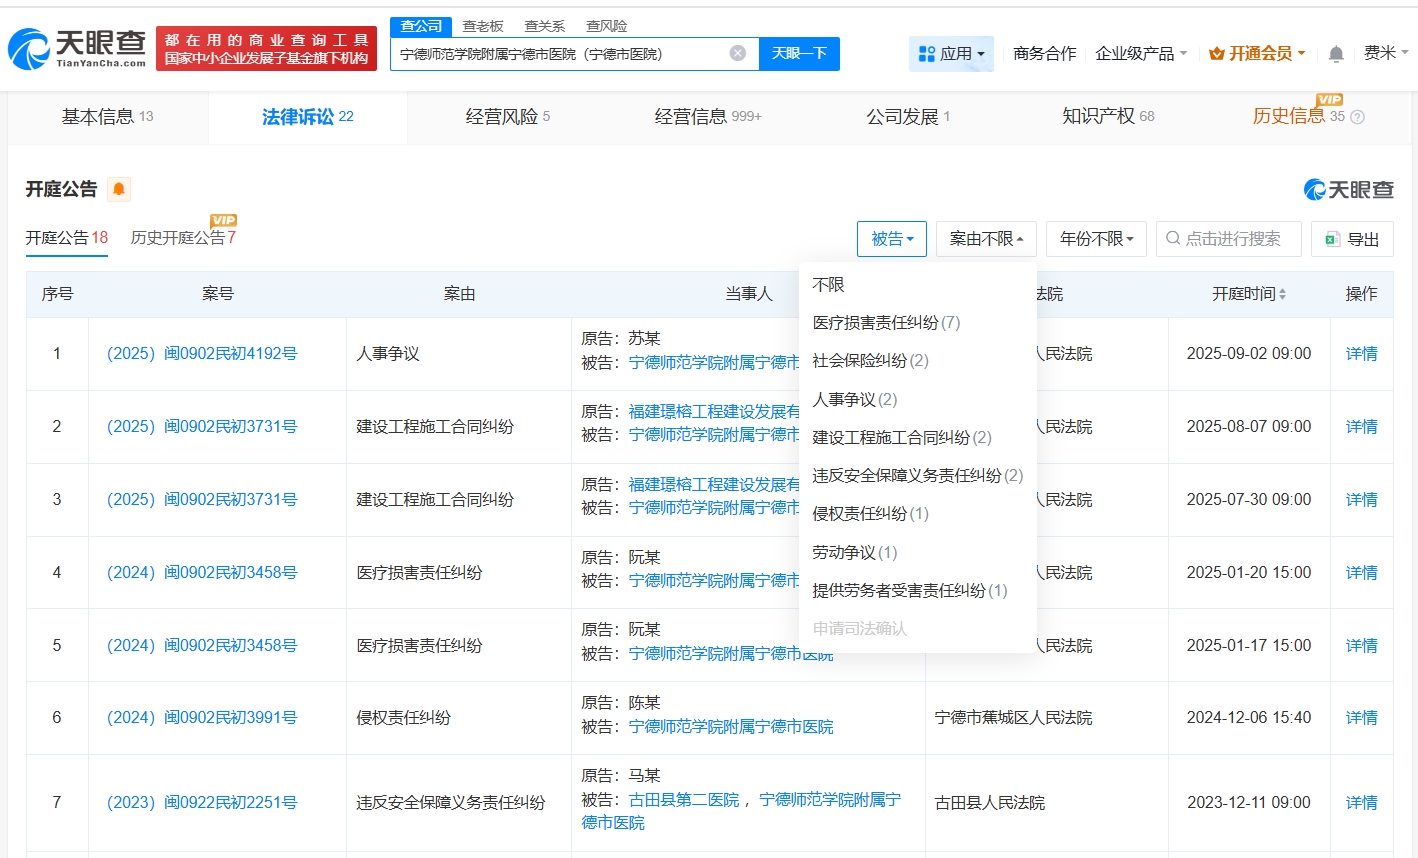Click the Excel icon on 导出 button
Screen dimensions: 1418x858
[1332, 239]
